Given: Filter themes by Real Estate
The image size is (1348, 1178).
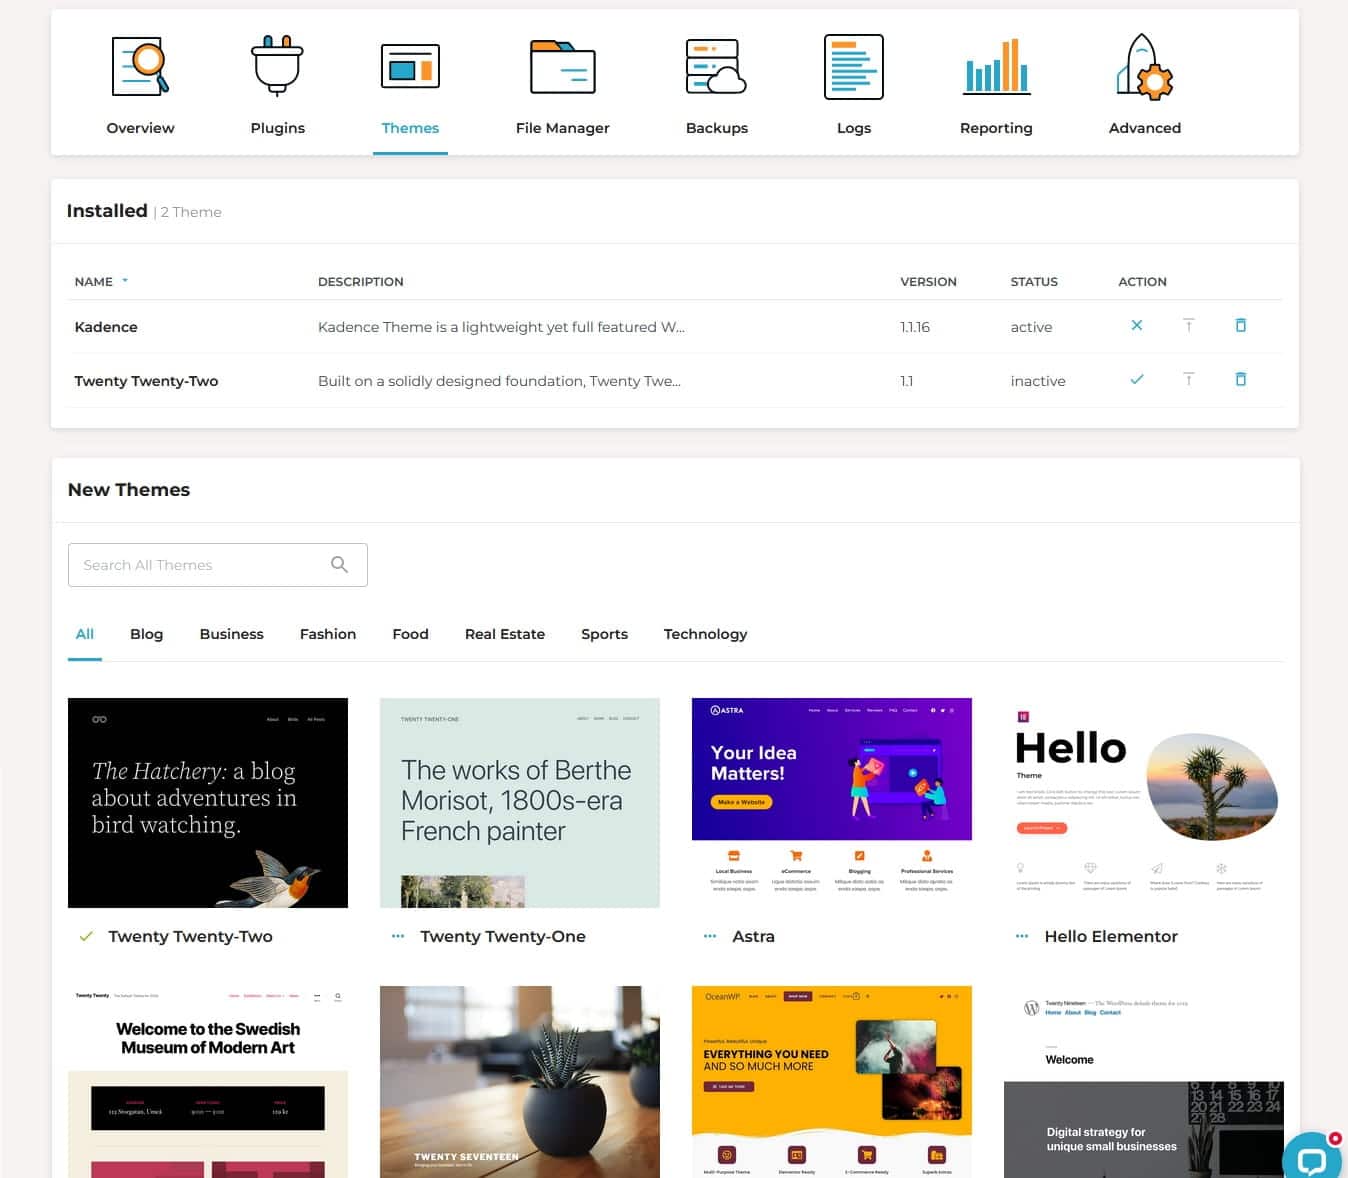Looking at the screenshot, I should 505,634.
